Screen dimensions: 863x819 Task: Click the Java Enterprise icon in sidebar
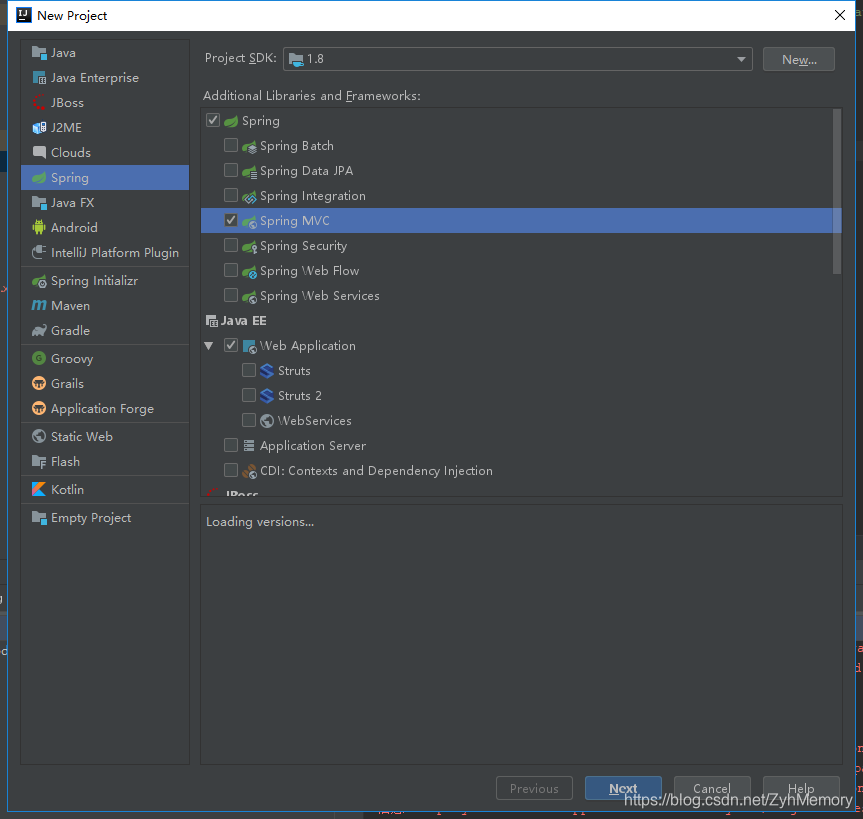pyautogui.click(x=39, y=78)
